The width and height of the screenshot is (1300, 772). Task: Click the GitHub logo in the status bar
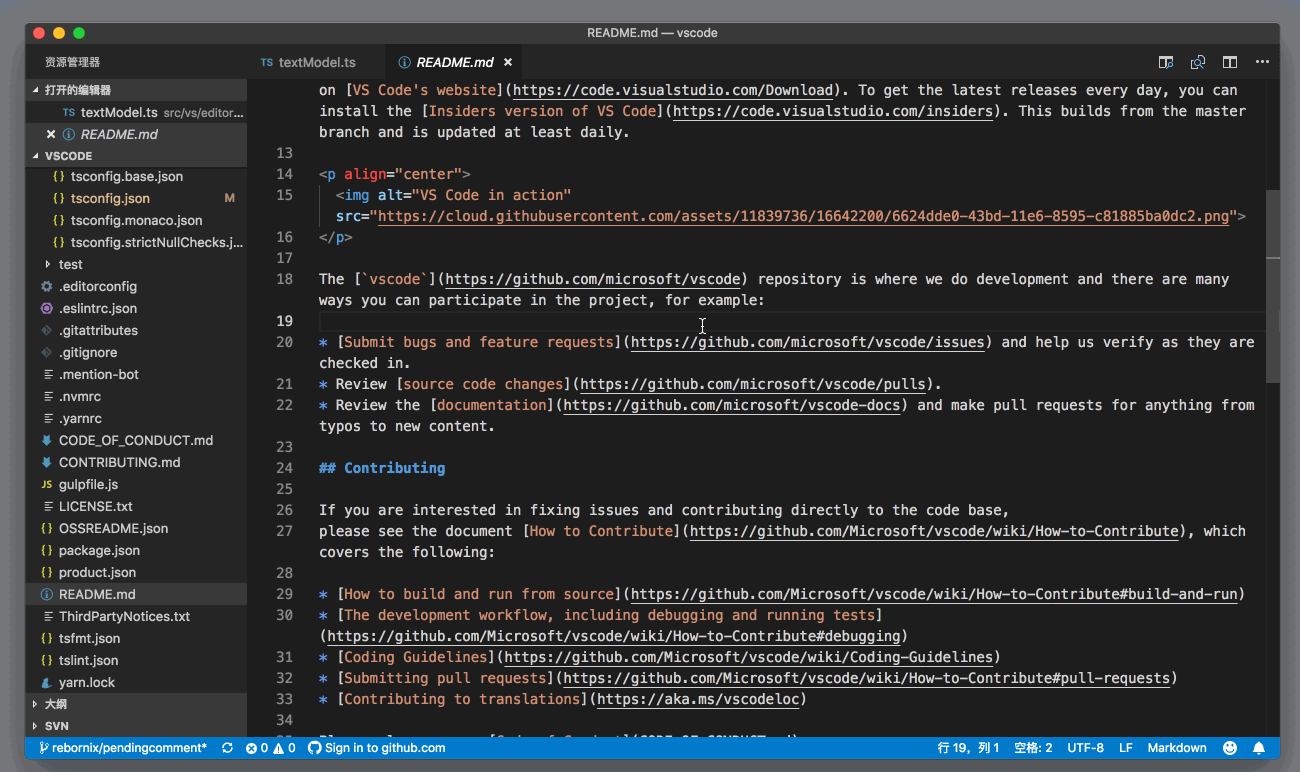tap(314, 748)
